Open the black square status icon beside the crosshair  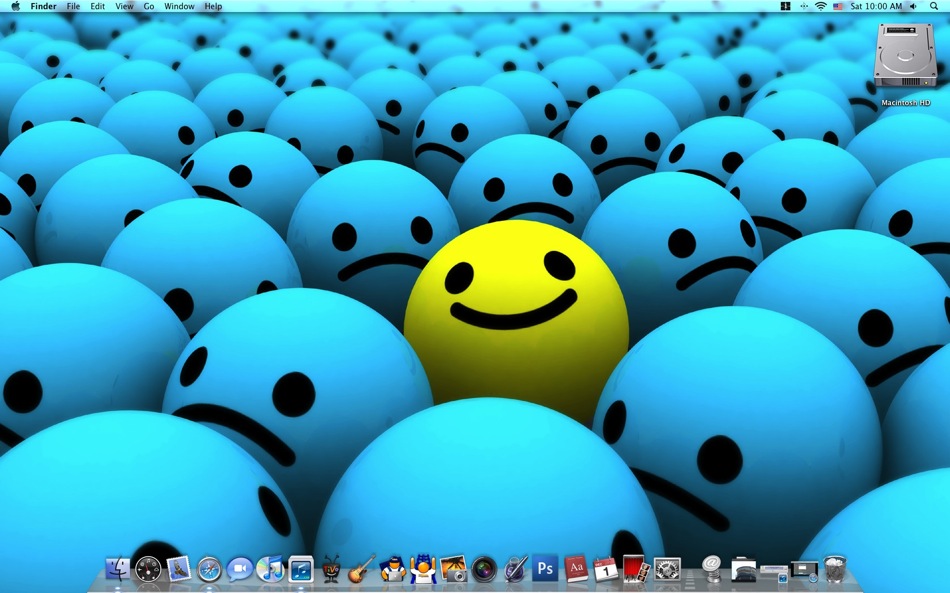(x=786, y=6)
